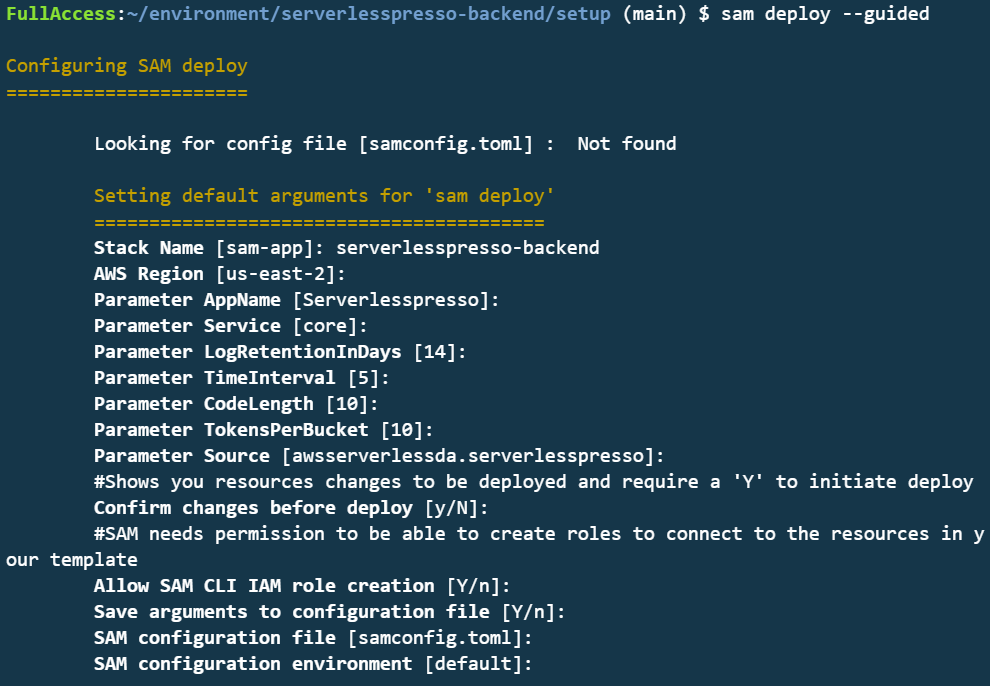Viewport: 990px width, 686px height.
Task: Click the FullAccess prompt label
Action: (x=61, y=14)
